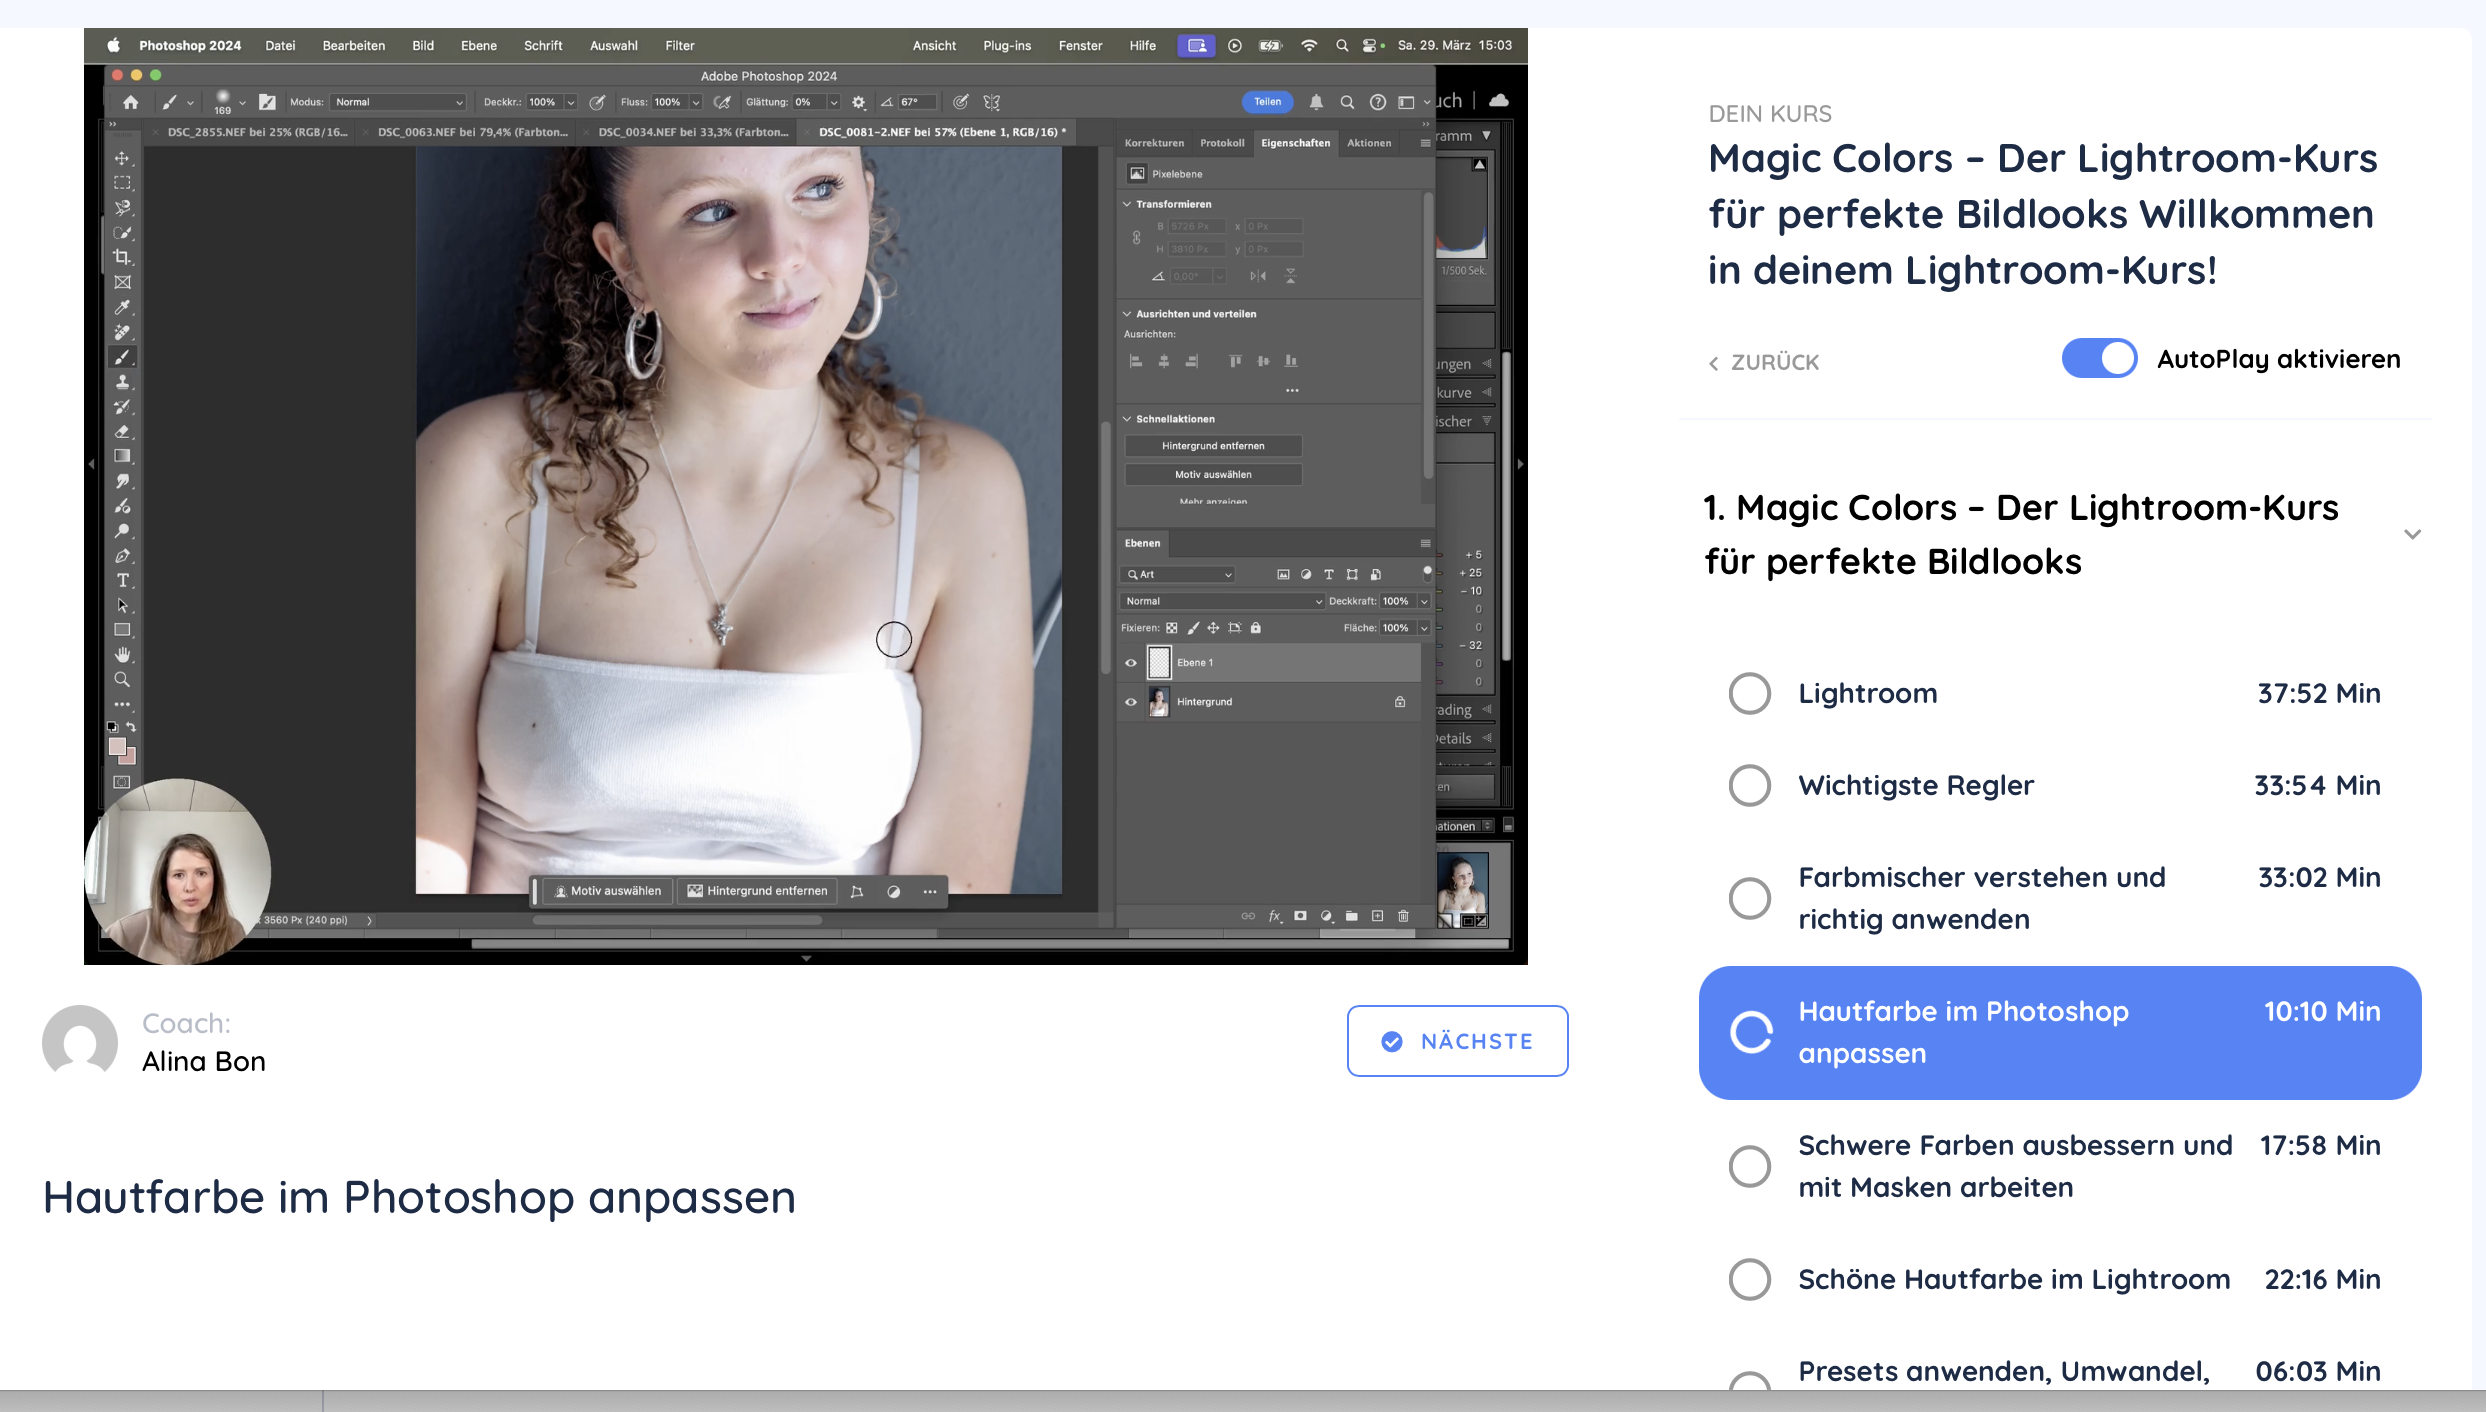The height and width of the screenshot is (1412, 2486).
Task: Click the Home icon in options bar
Action: [130, 102]
